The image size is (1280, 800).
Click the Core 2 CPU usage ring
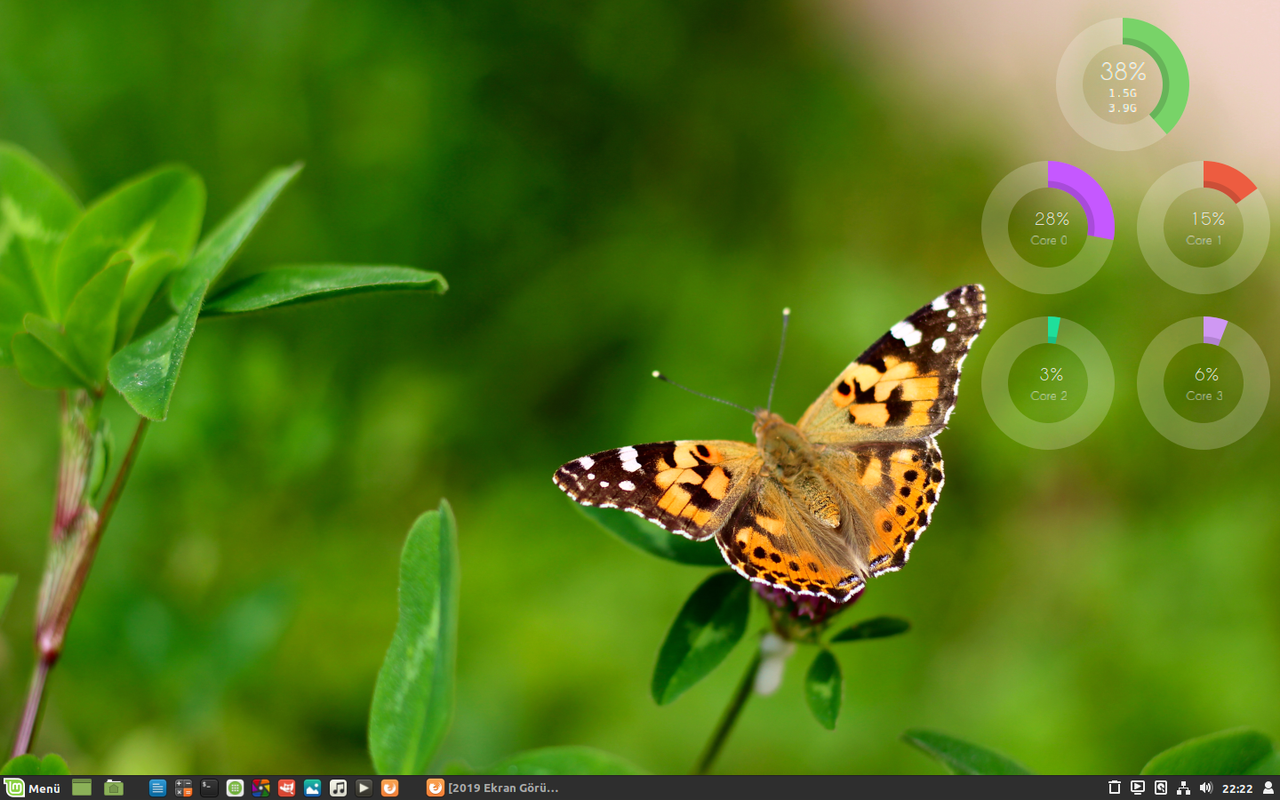[x=1048, y=383]
